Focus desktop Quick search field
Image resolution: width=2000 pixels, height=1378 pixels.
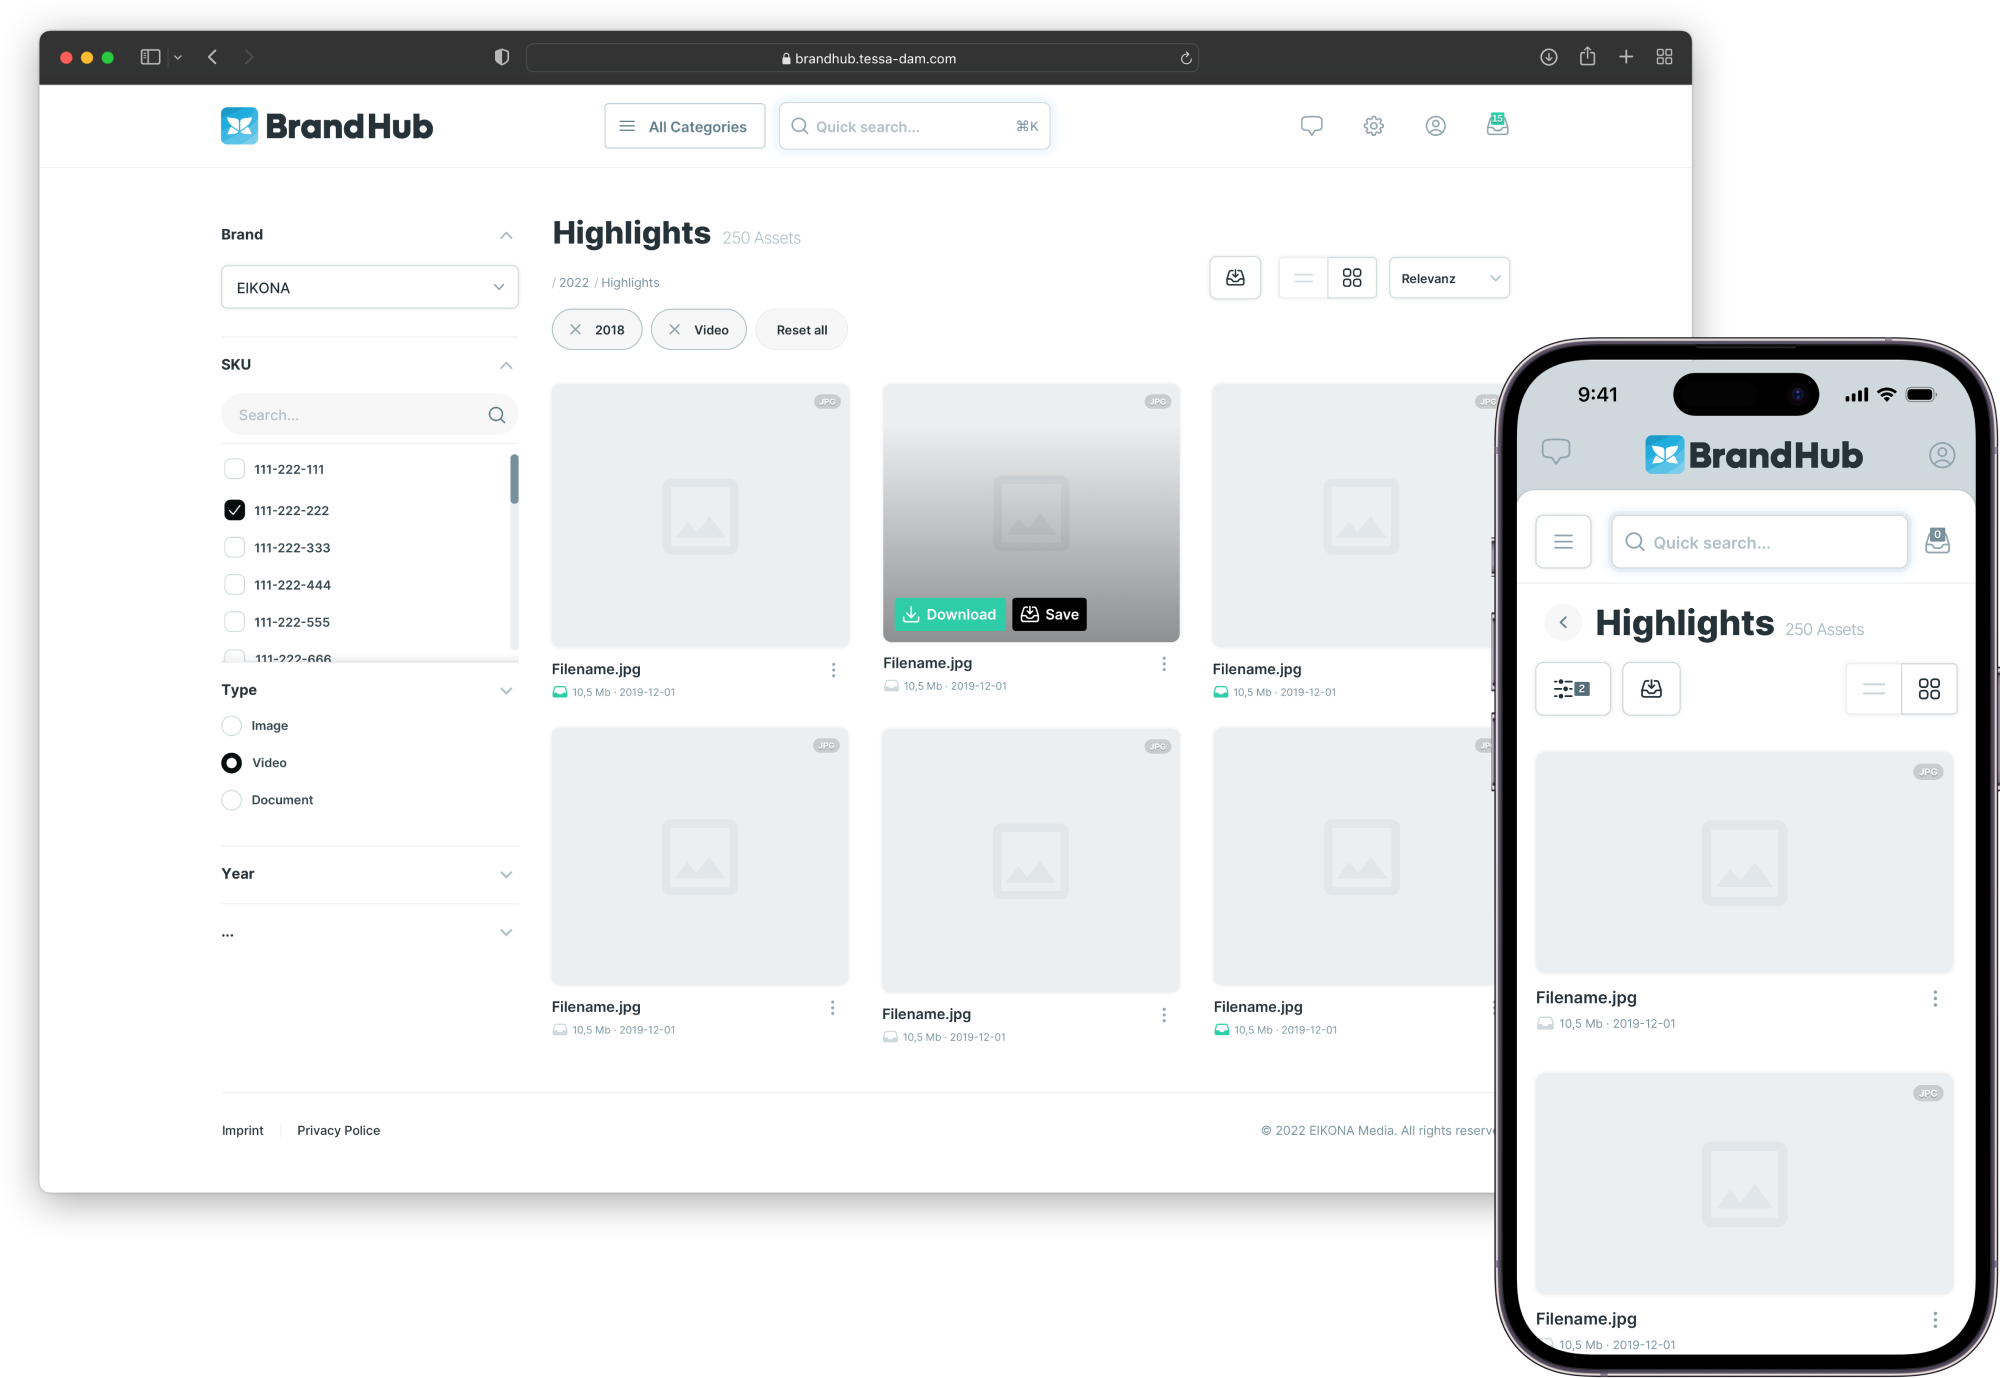tap(914, 126)
